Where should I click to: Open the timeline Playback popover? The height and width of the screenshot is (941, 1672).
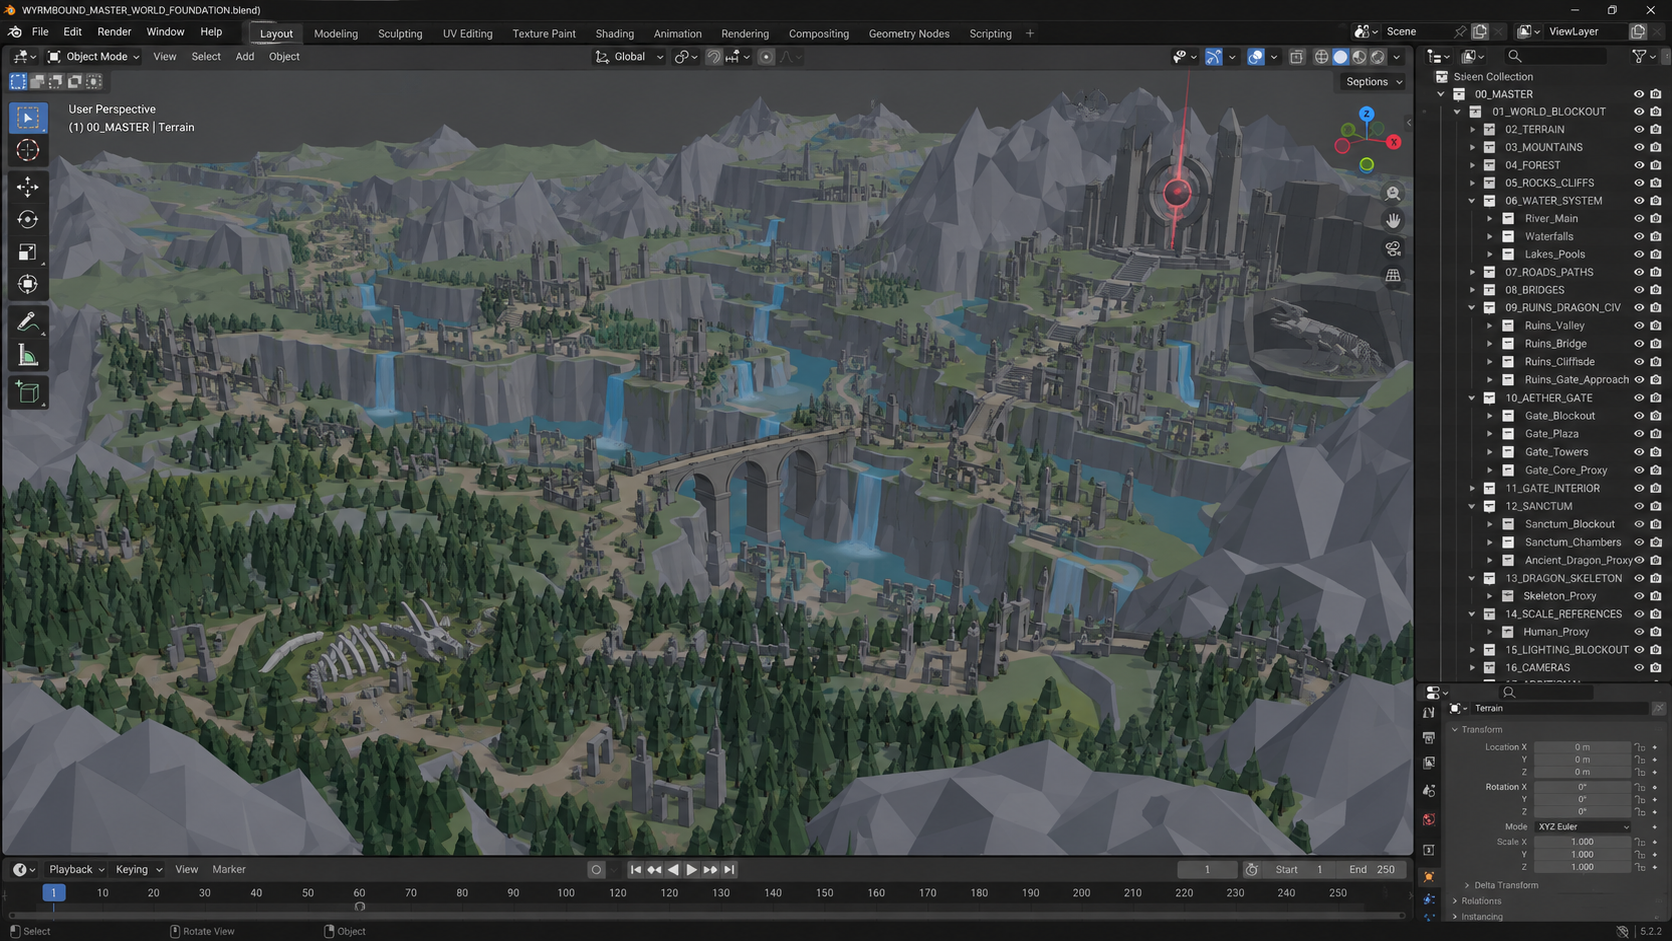(77, 870)
